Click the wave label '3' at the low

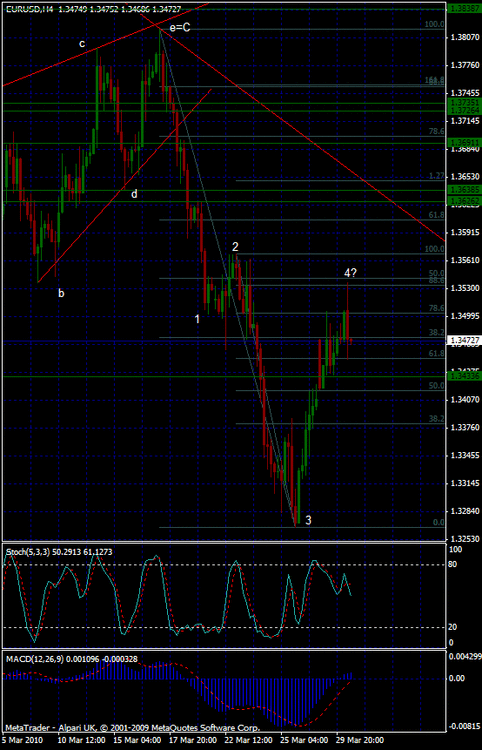pyautogui.click(x=308, y=520)
